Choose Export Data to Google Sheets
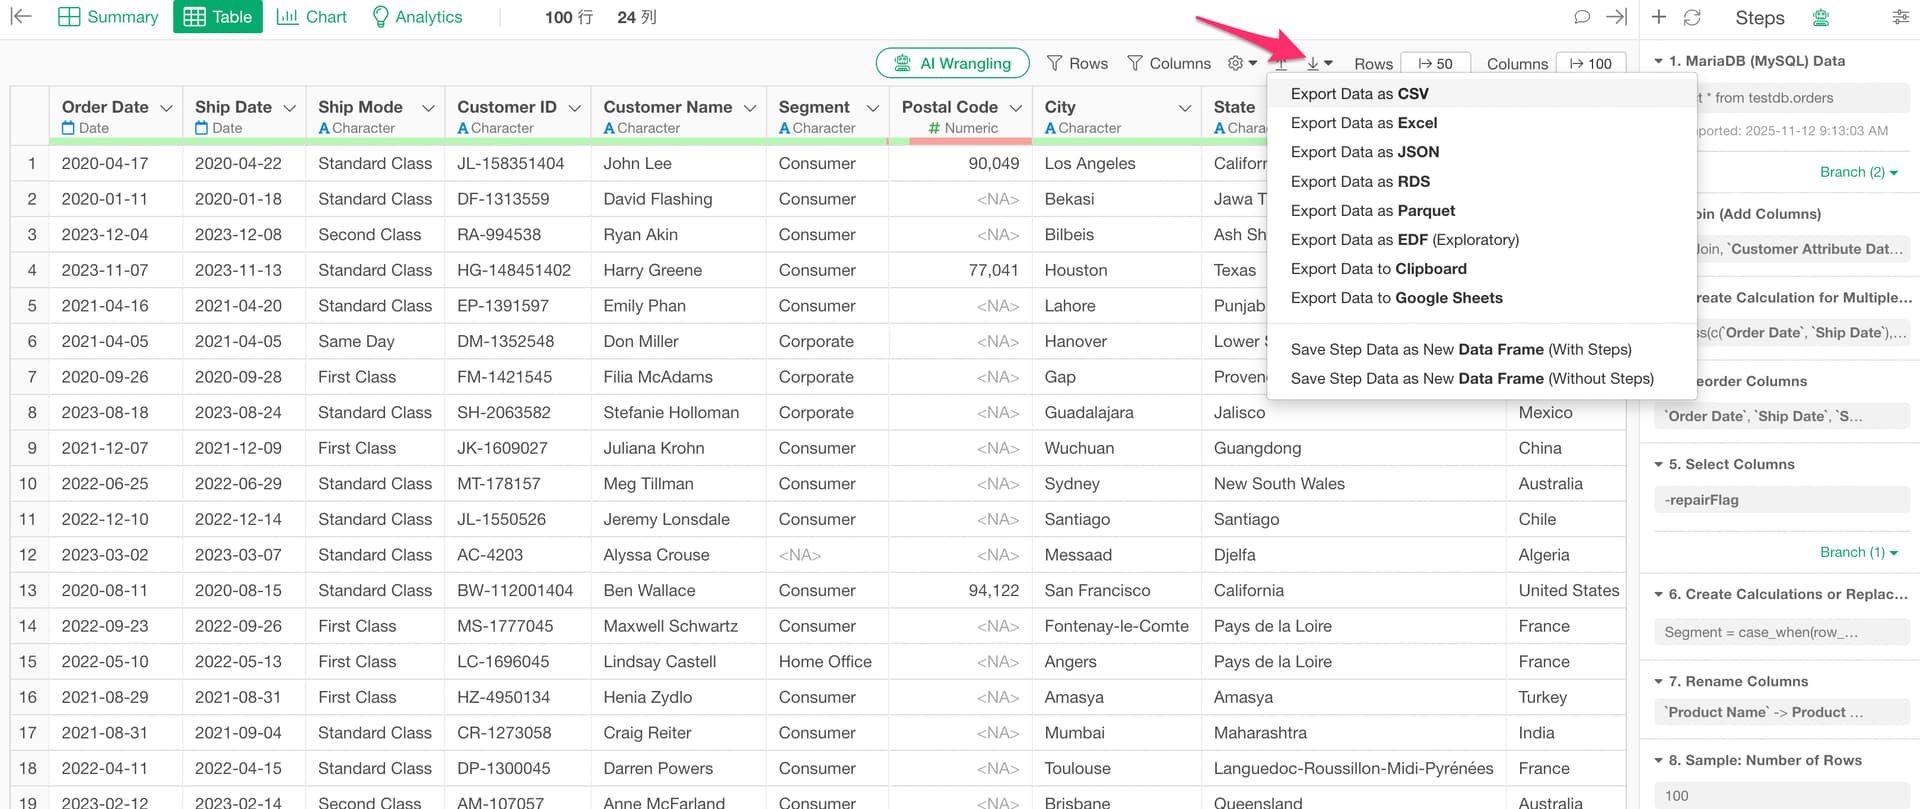The width and height of the screenshot is (1920, 809). [x=1396, y=298]
